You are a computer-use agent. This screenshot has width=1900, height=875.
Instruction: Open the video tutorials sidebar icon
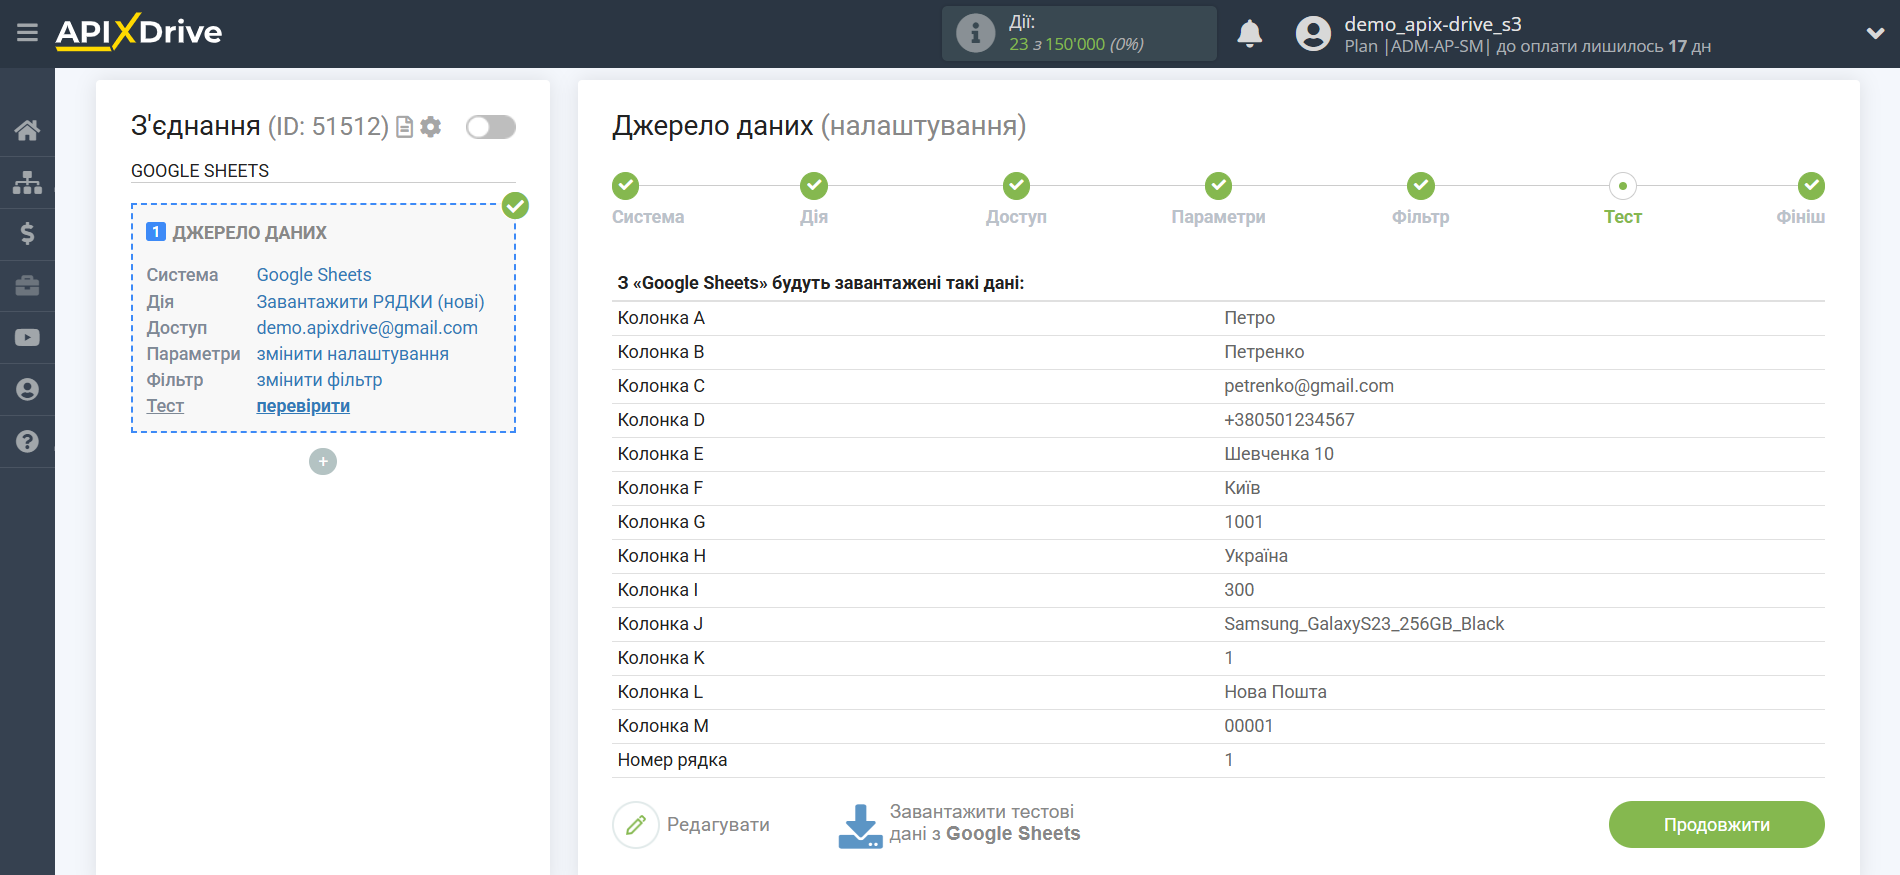(x=27, y=338)
